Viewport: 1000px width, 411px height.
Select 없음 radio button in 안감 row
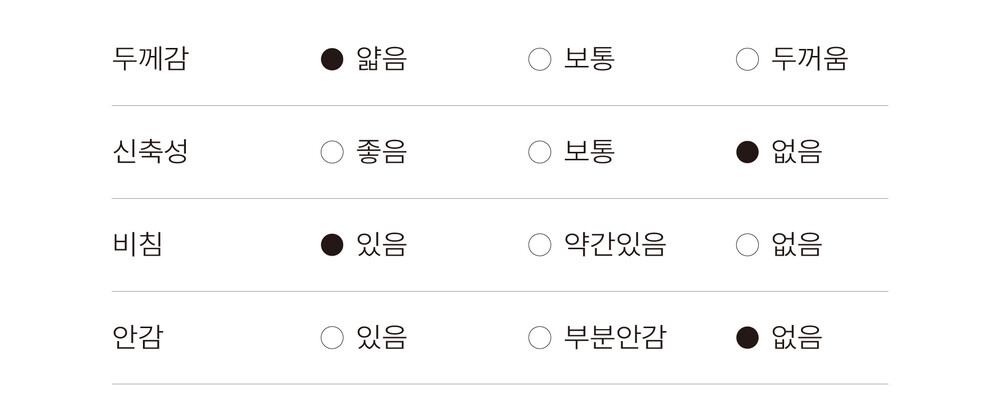point(747,338)
